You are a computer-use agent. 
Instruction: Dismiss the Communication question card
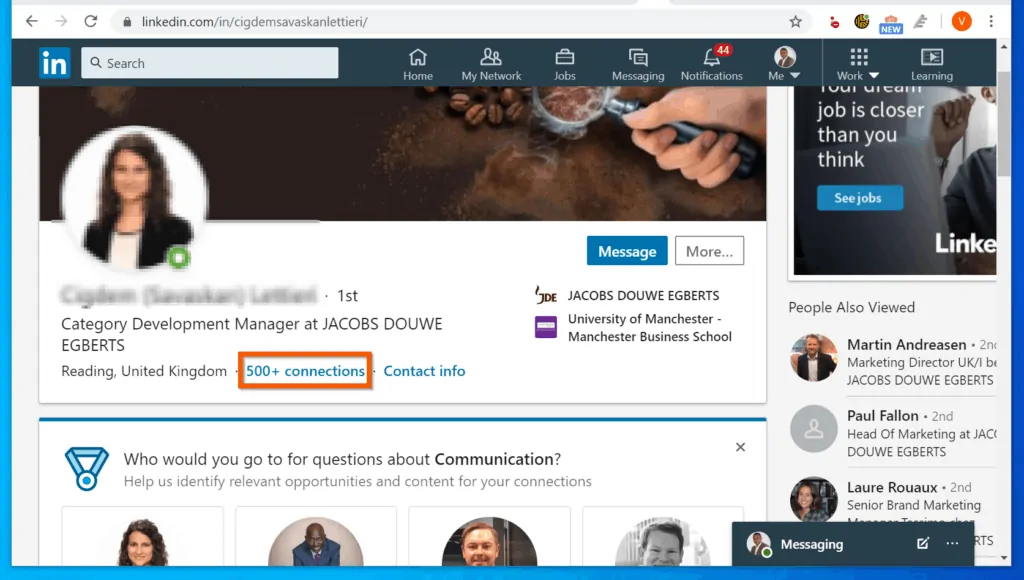740,447
